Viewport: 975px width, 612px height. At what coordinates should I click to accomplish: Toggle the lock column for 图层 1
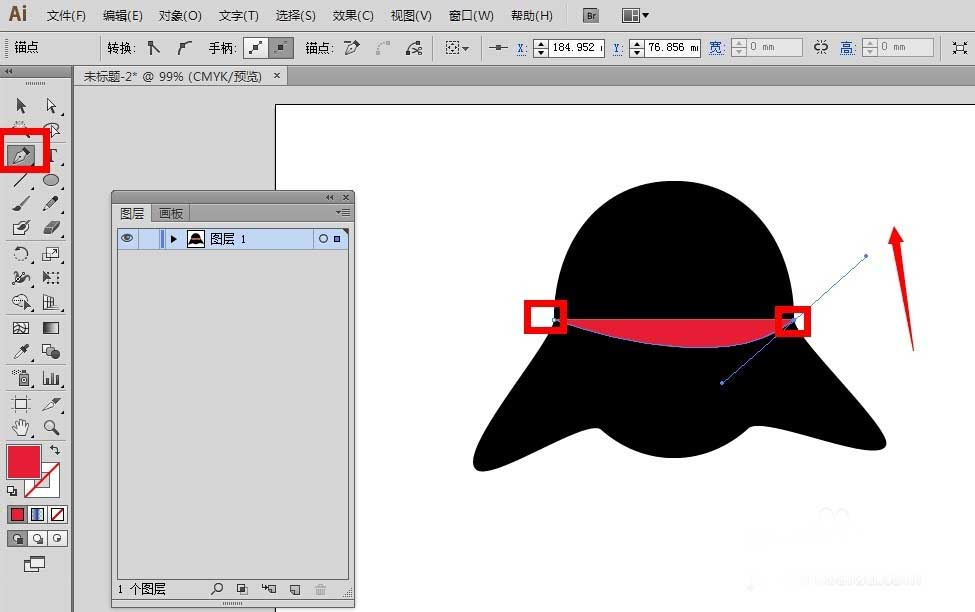[148, 239]
